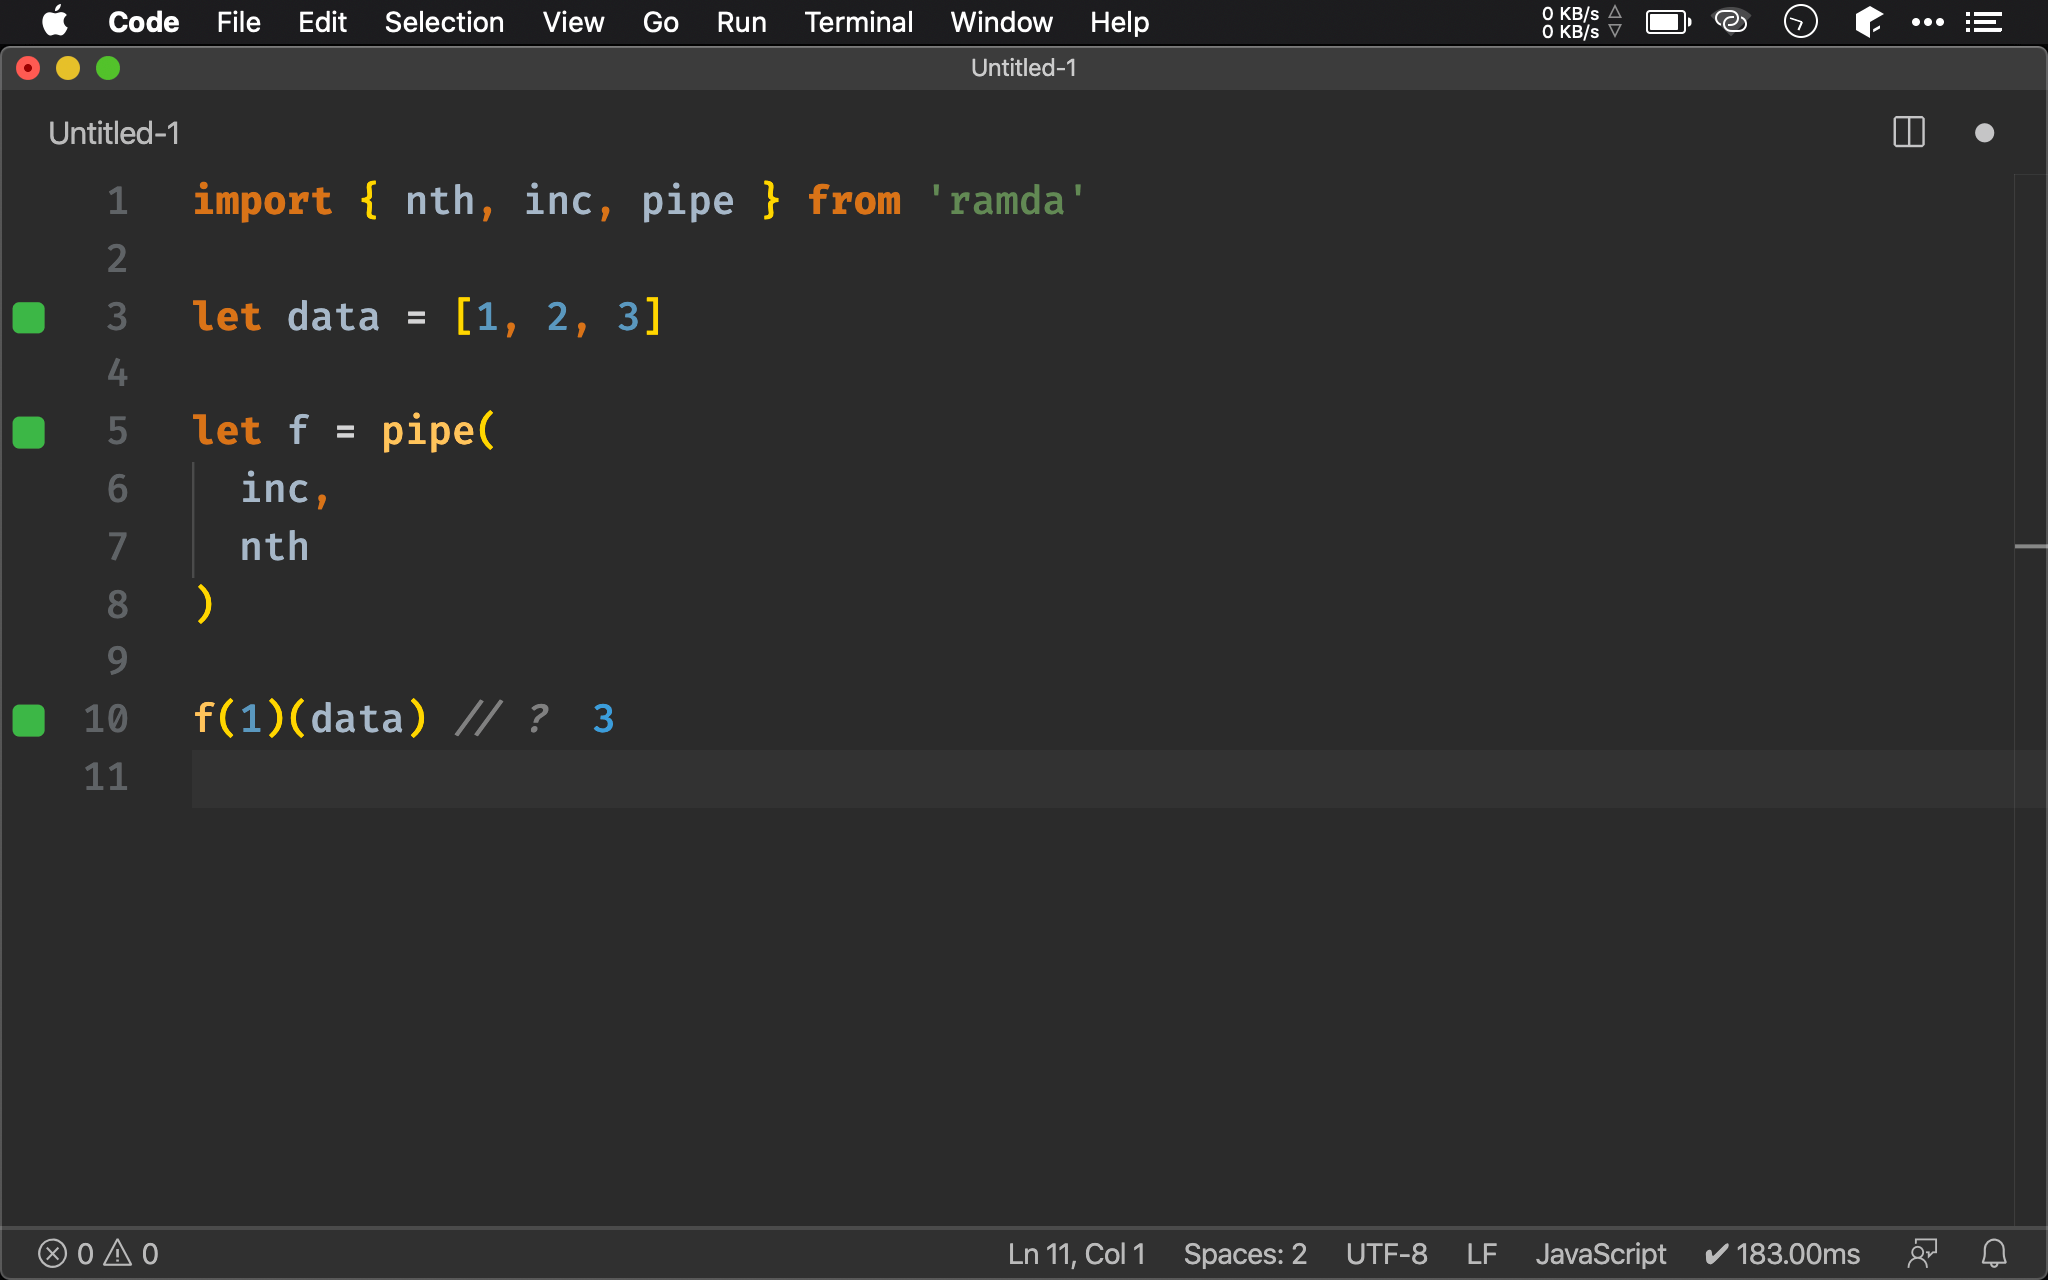
Task: Click the green gutter indicator on line 3
Action: 29,318
